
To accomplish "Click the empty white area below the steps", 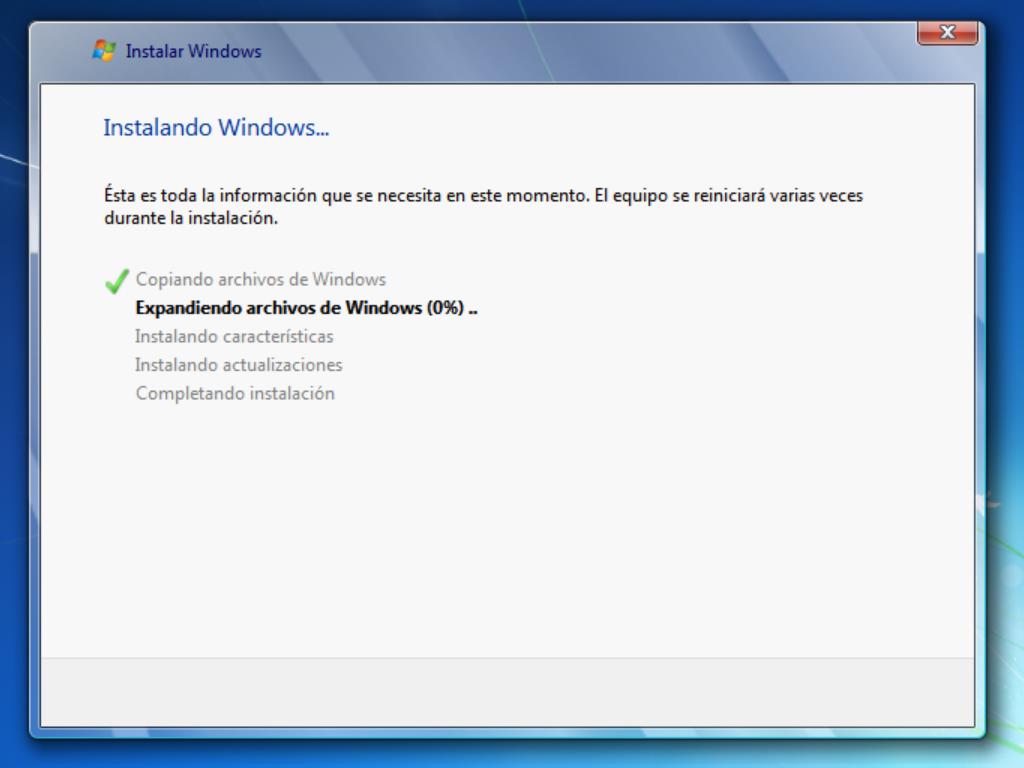I will pyautogui.click(x=506, y=530).
